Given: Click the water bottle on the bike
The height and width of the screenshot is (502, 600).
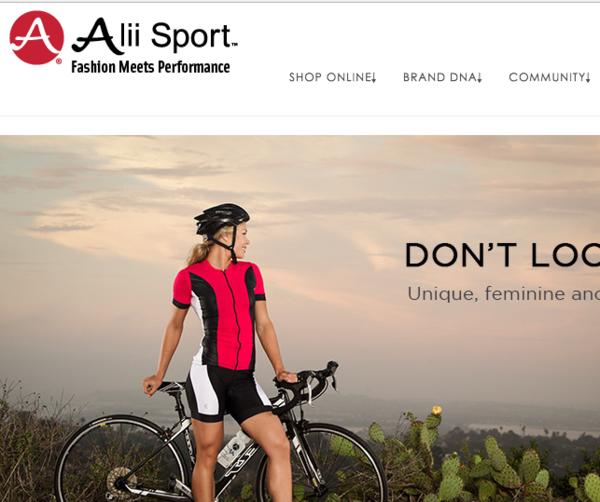Looking at the screenshot, I should pyautogui.click(x=234, y=449).
